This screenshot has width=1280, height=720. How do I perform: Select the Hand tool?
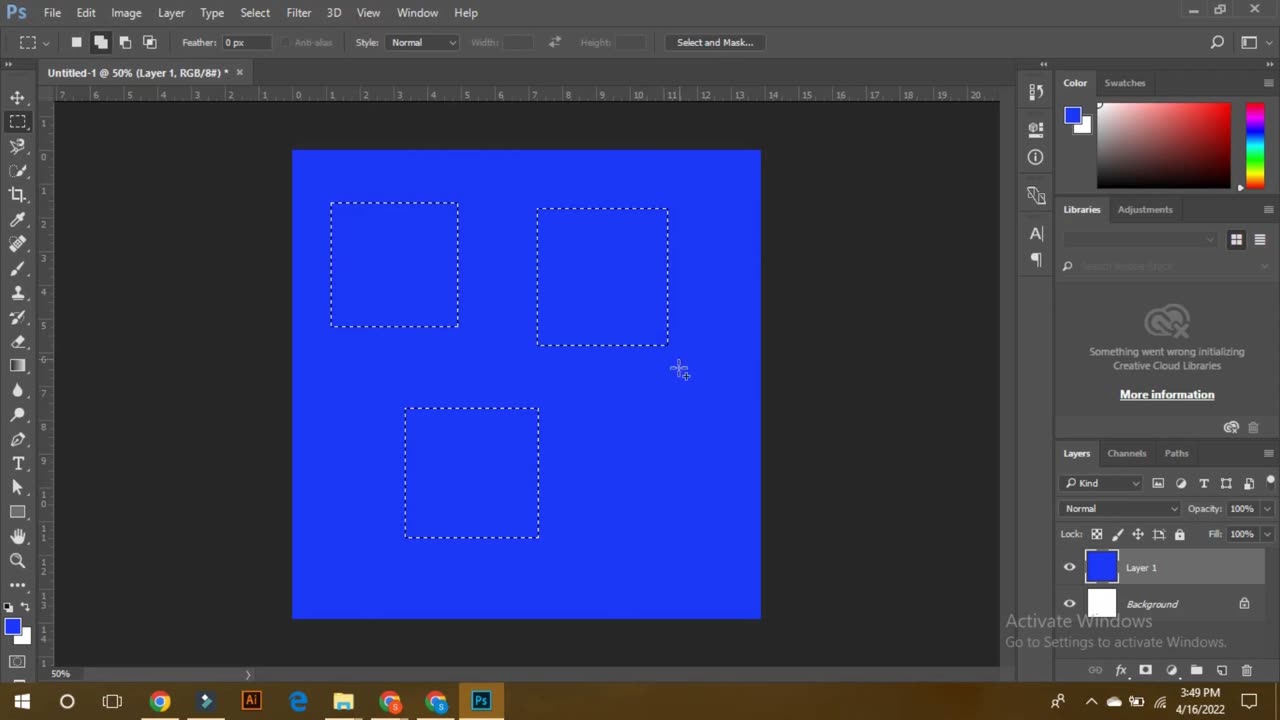coord(18,537)
